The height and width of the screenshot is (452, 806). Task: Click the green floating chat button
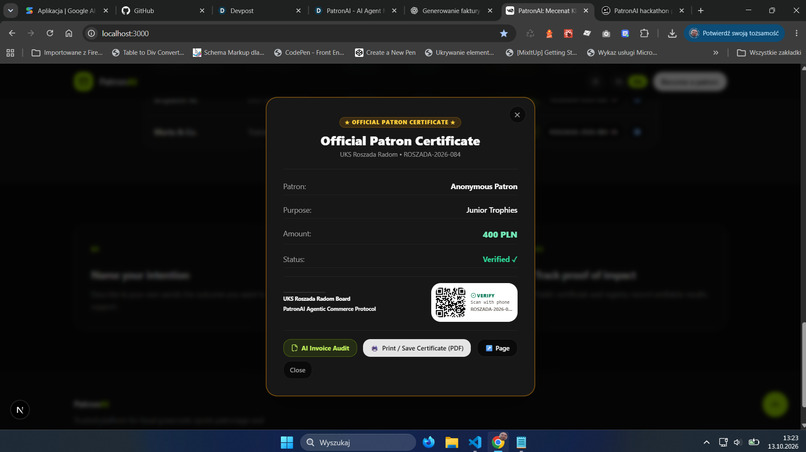pos(775,405)
